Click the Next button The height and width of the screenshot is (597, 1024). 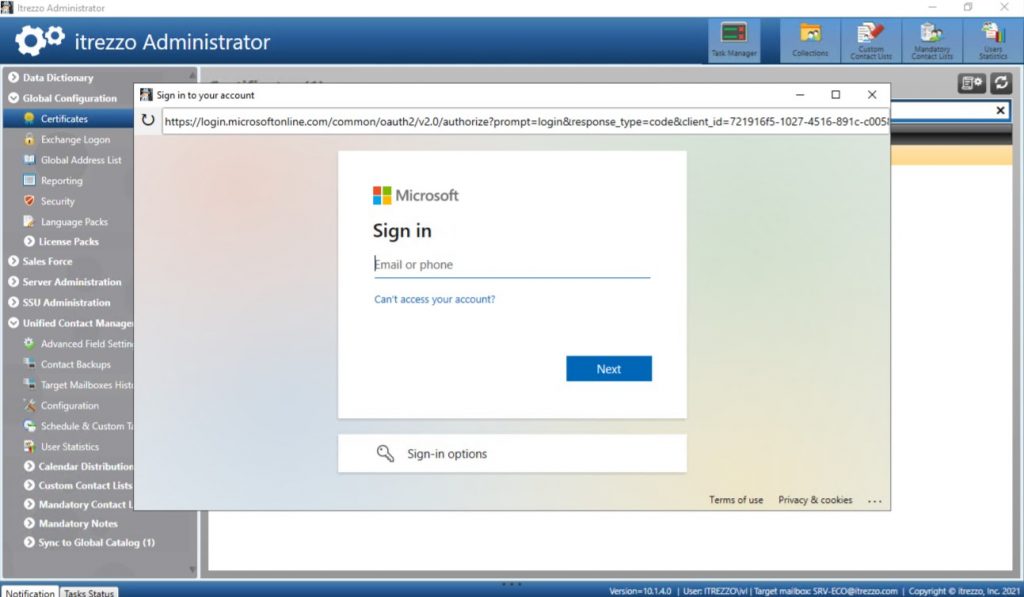[x=609, y=368]
